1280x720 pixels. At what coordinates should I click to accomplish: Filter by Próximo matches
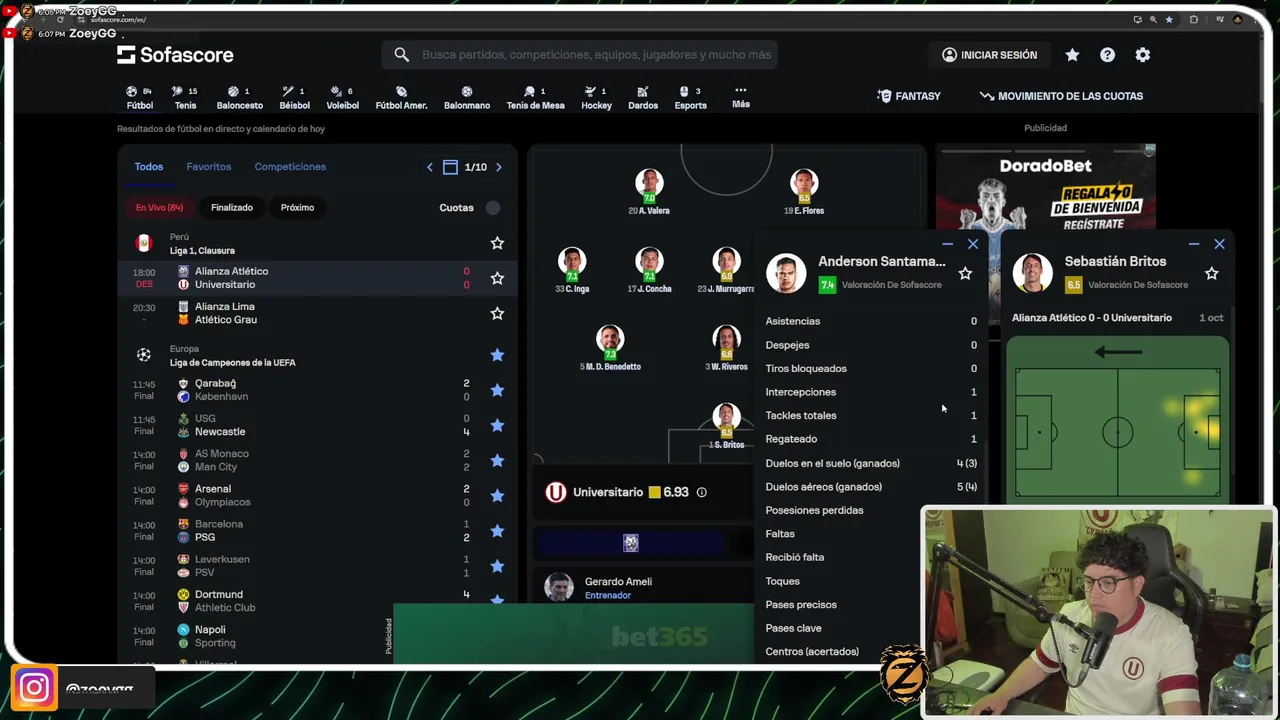coord(297,208)
